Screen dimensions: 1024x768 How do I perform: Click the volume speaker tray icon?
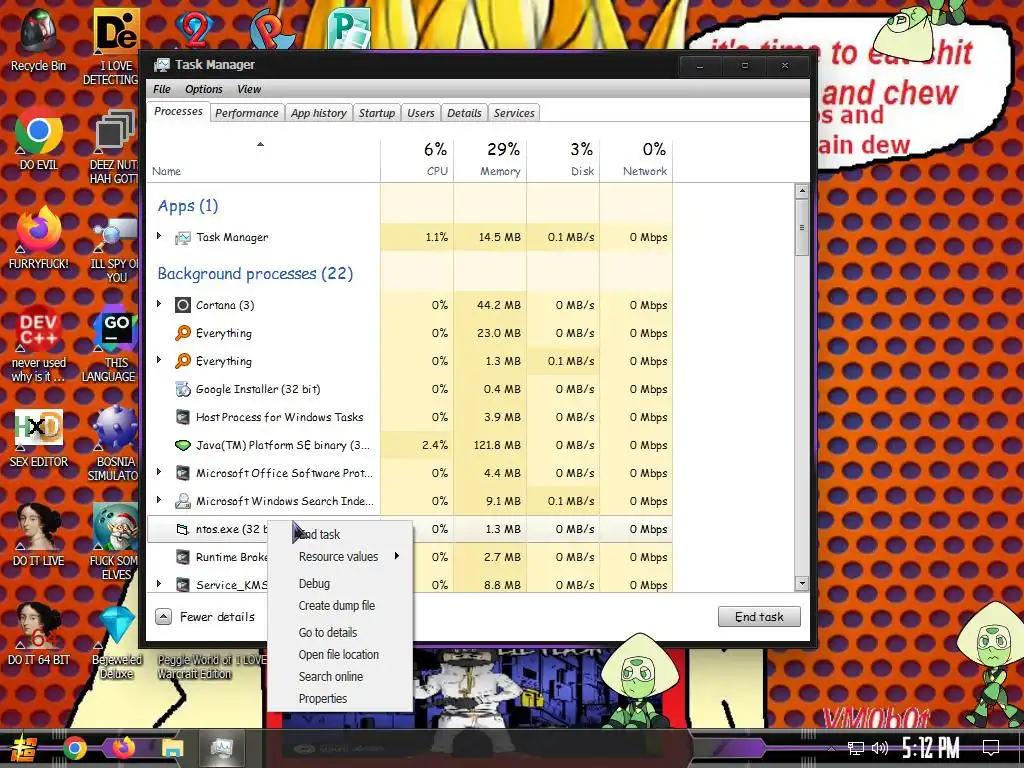pyautogui.click(x=880, y=748)
